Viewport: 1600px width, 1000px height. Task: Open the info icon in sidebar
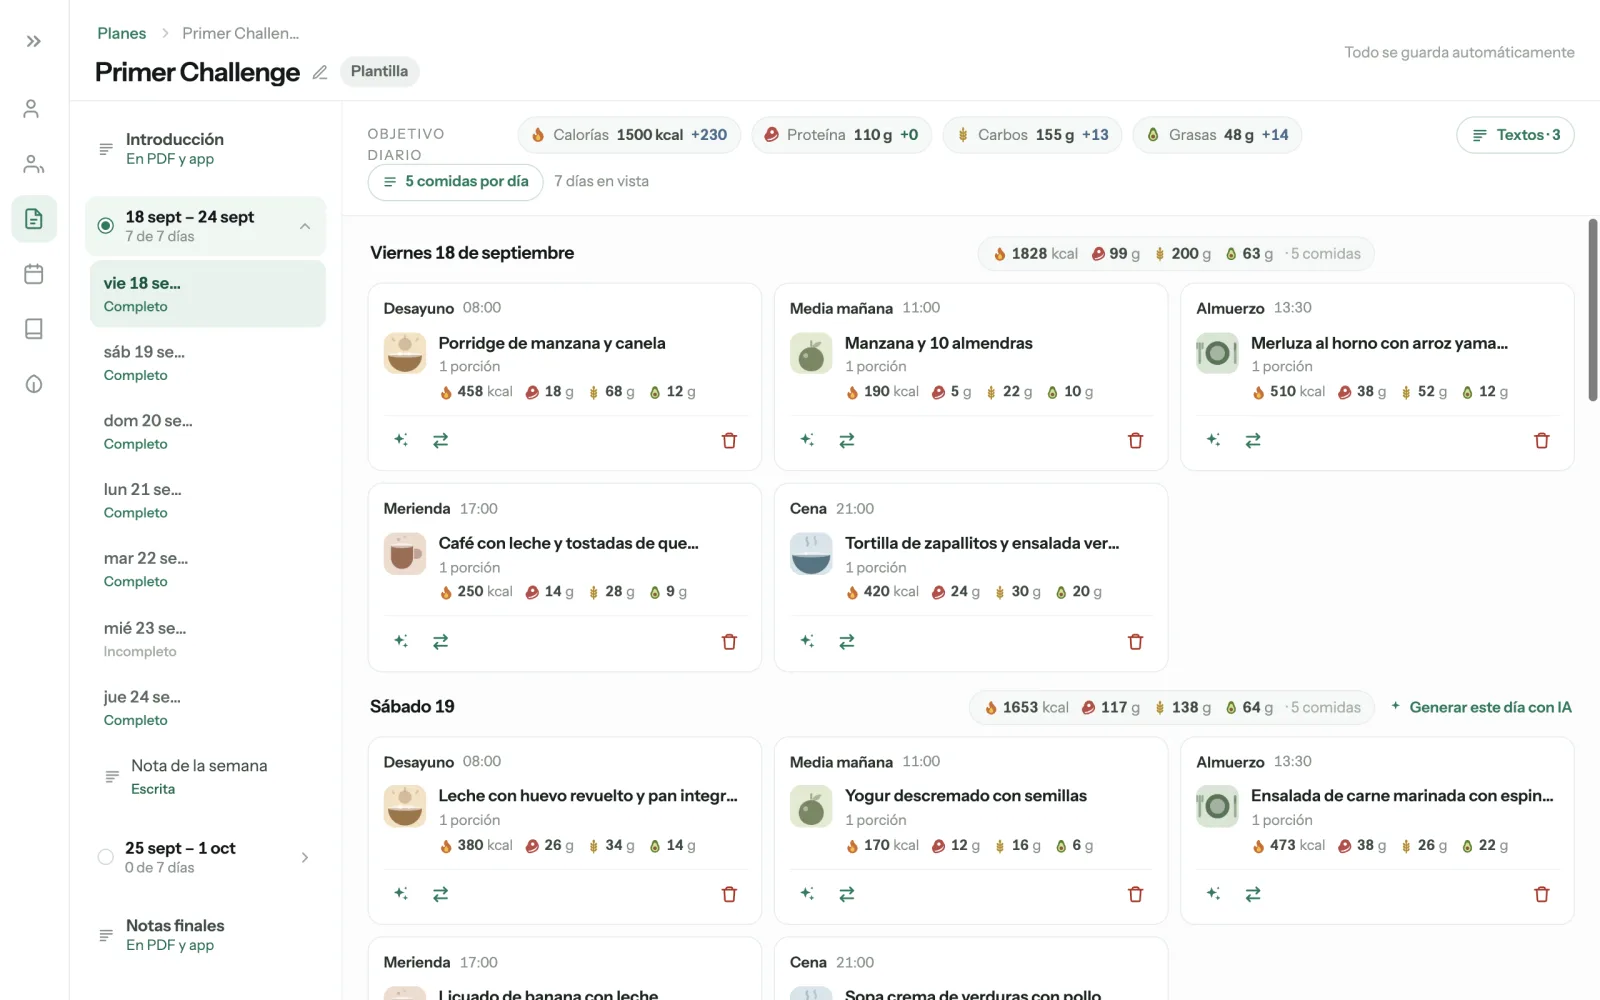coord(34,384)
